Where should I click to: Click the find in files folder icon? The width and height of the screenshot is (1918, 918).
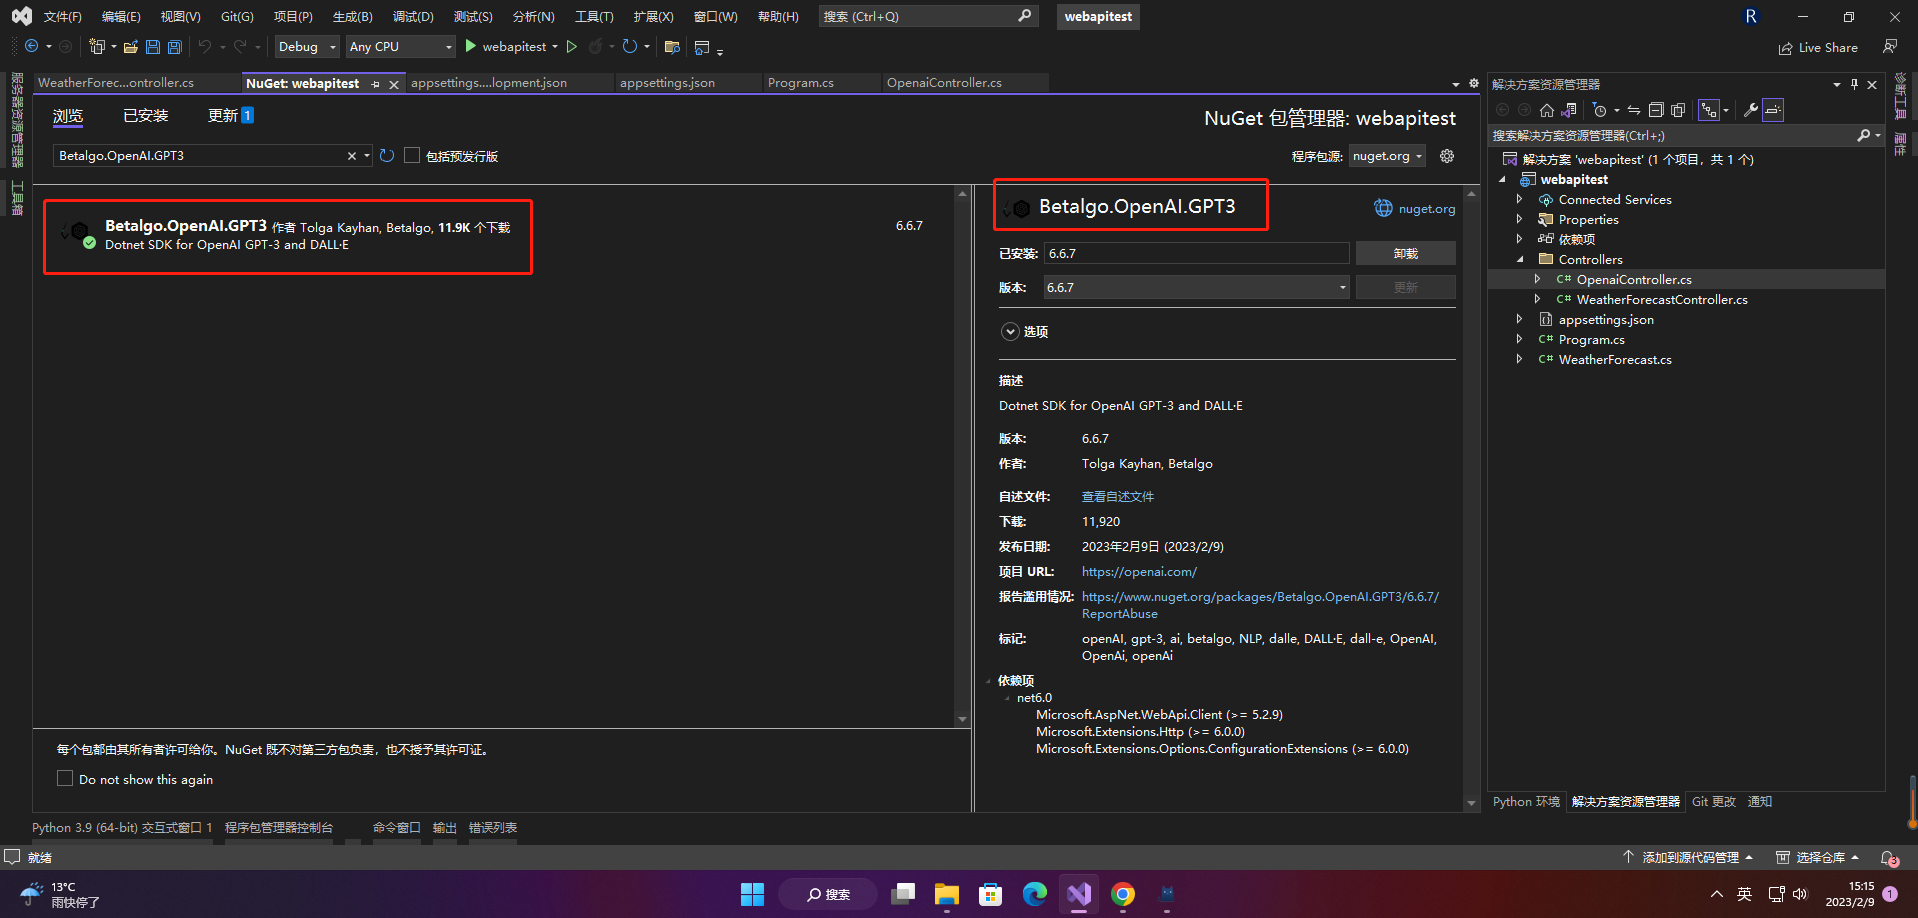point(672,47)
